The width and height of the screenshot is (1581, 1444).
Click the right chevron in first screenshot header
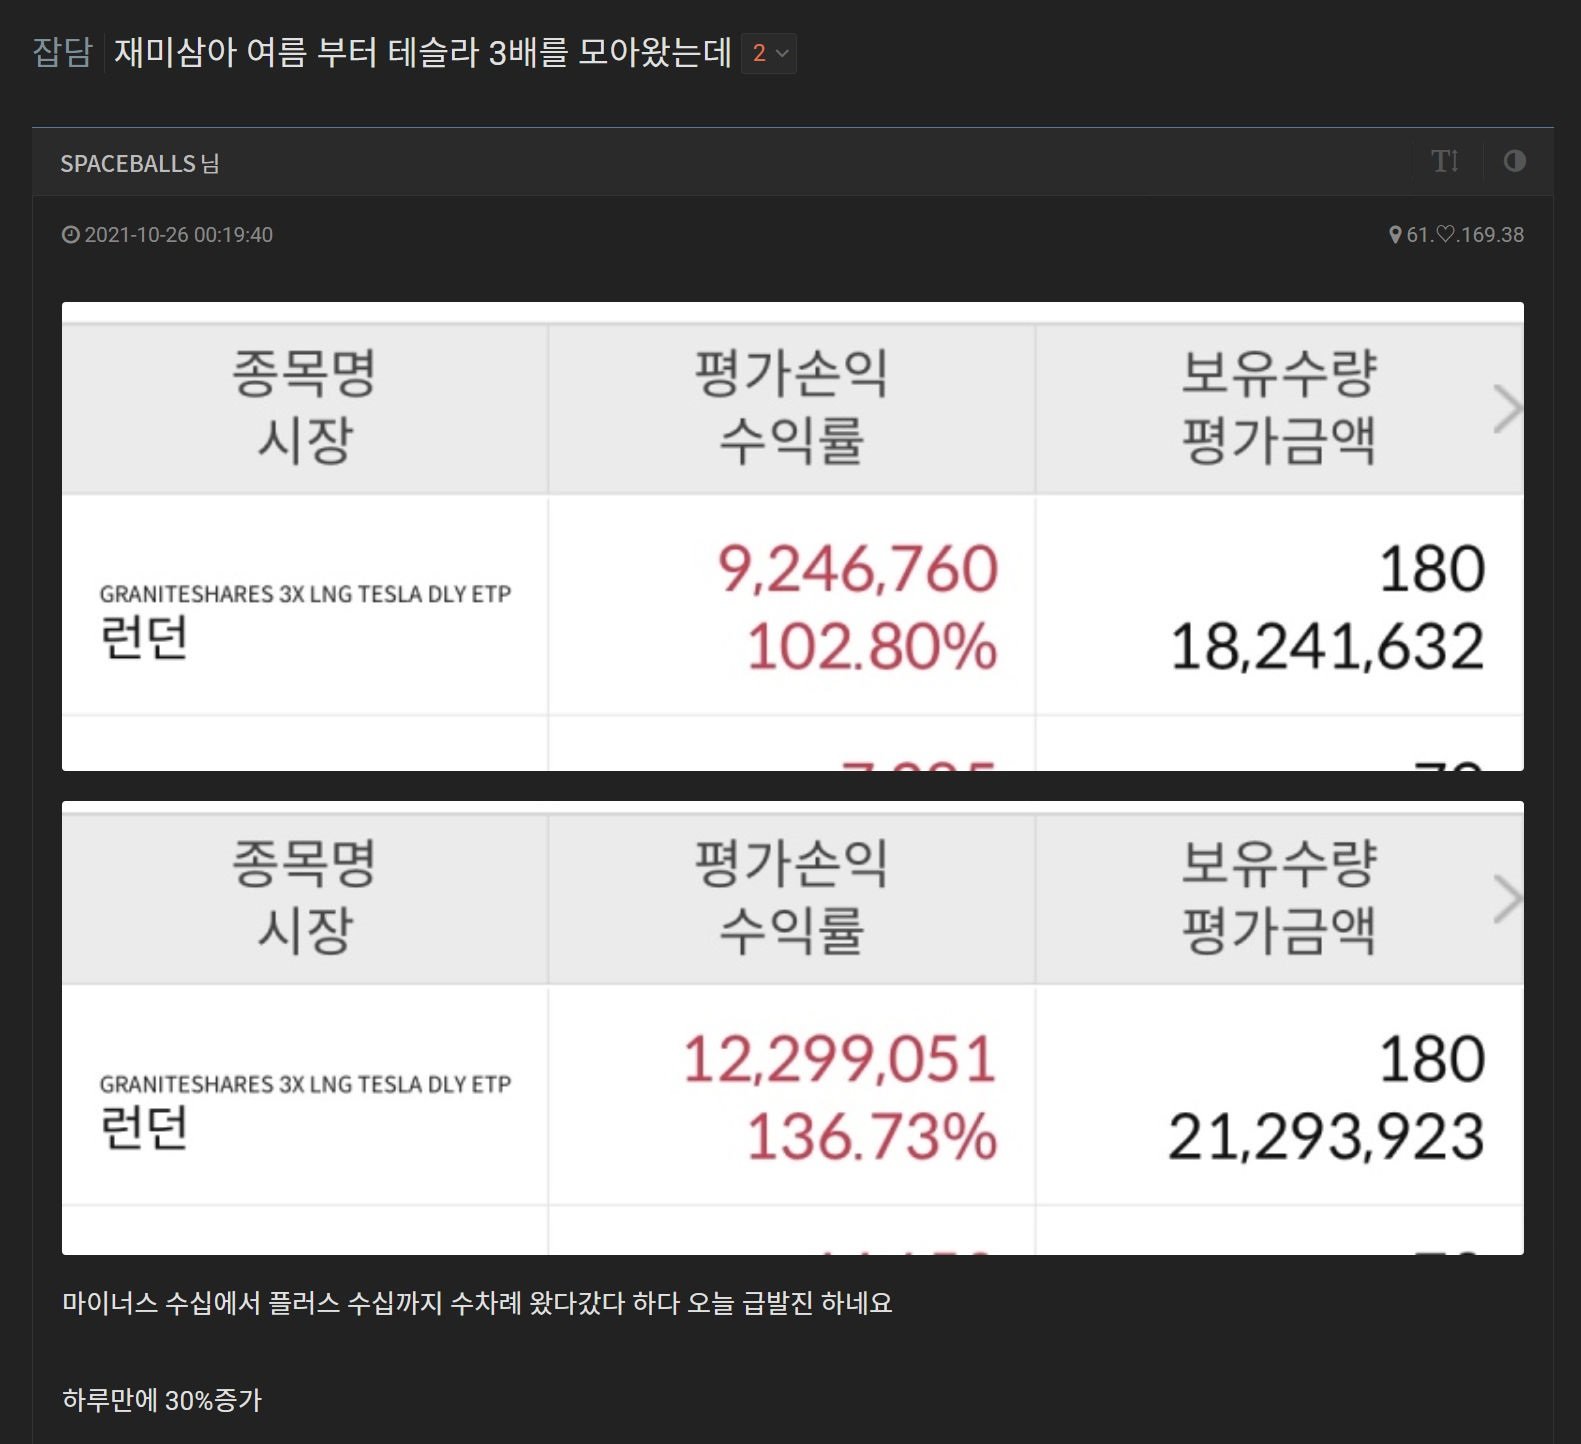[1507, 409]
